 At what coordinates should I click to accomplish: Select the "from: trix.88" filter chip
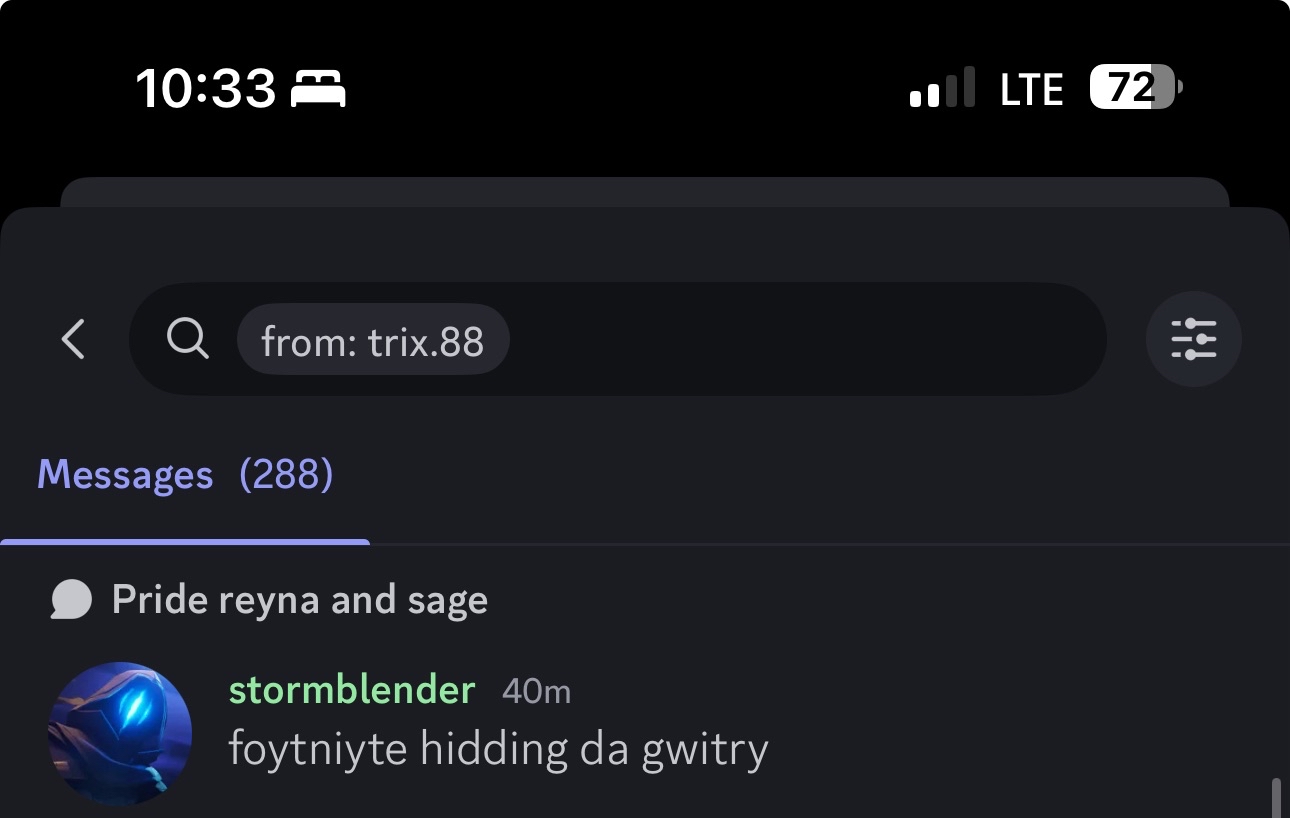click(x=373, y=340)
